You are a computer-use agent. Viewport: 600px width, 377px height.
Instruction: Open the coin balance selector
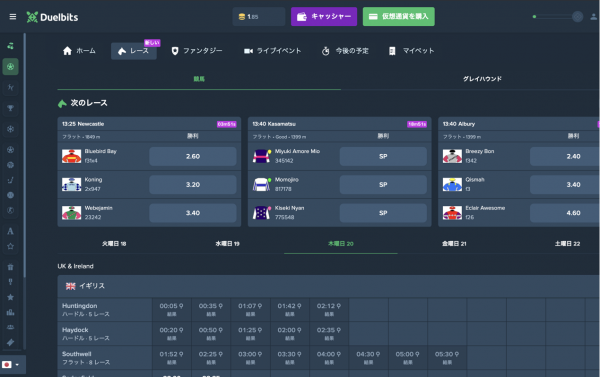pos(259,17)
